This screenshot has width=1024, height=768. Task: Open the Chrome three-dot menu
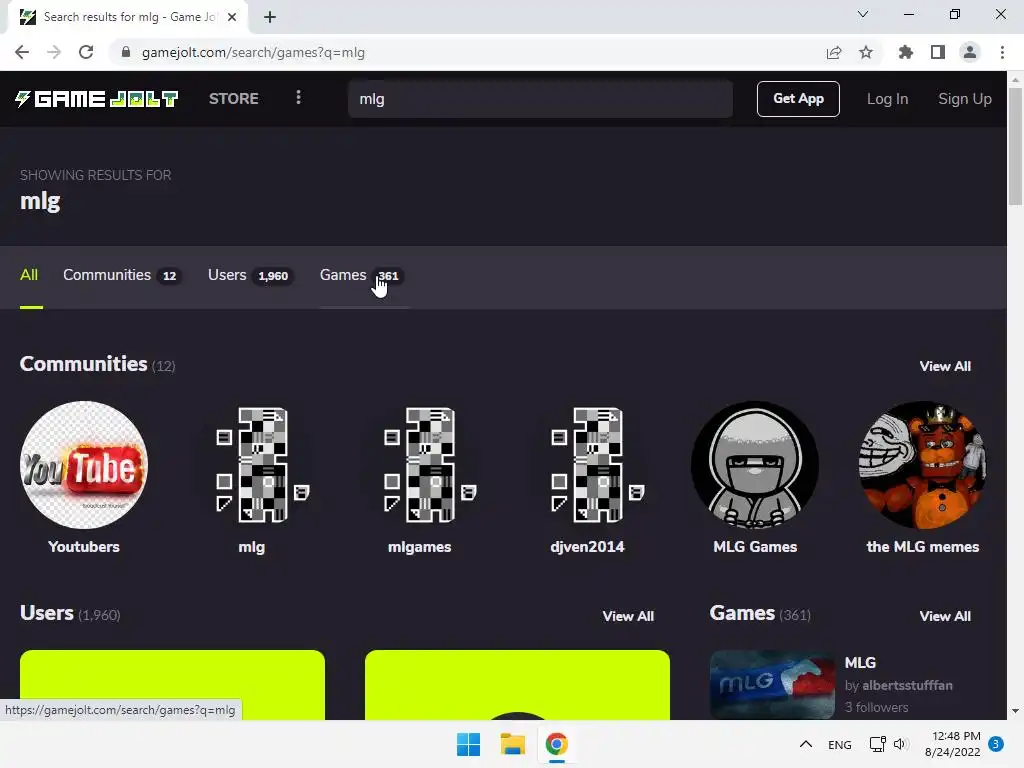1002,52
